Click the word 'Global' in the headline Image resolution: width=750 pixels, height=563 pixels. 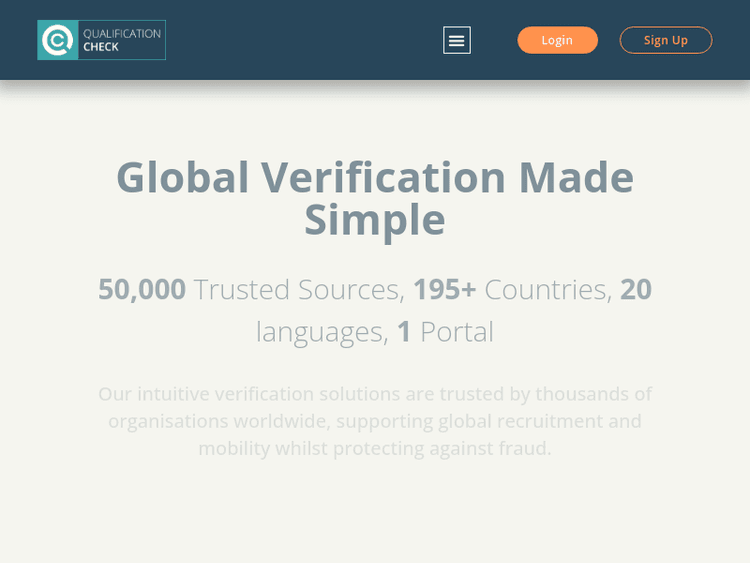pyautogui.click(x=182, y=178)
